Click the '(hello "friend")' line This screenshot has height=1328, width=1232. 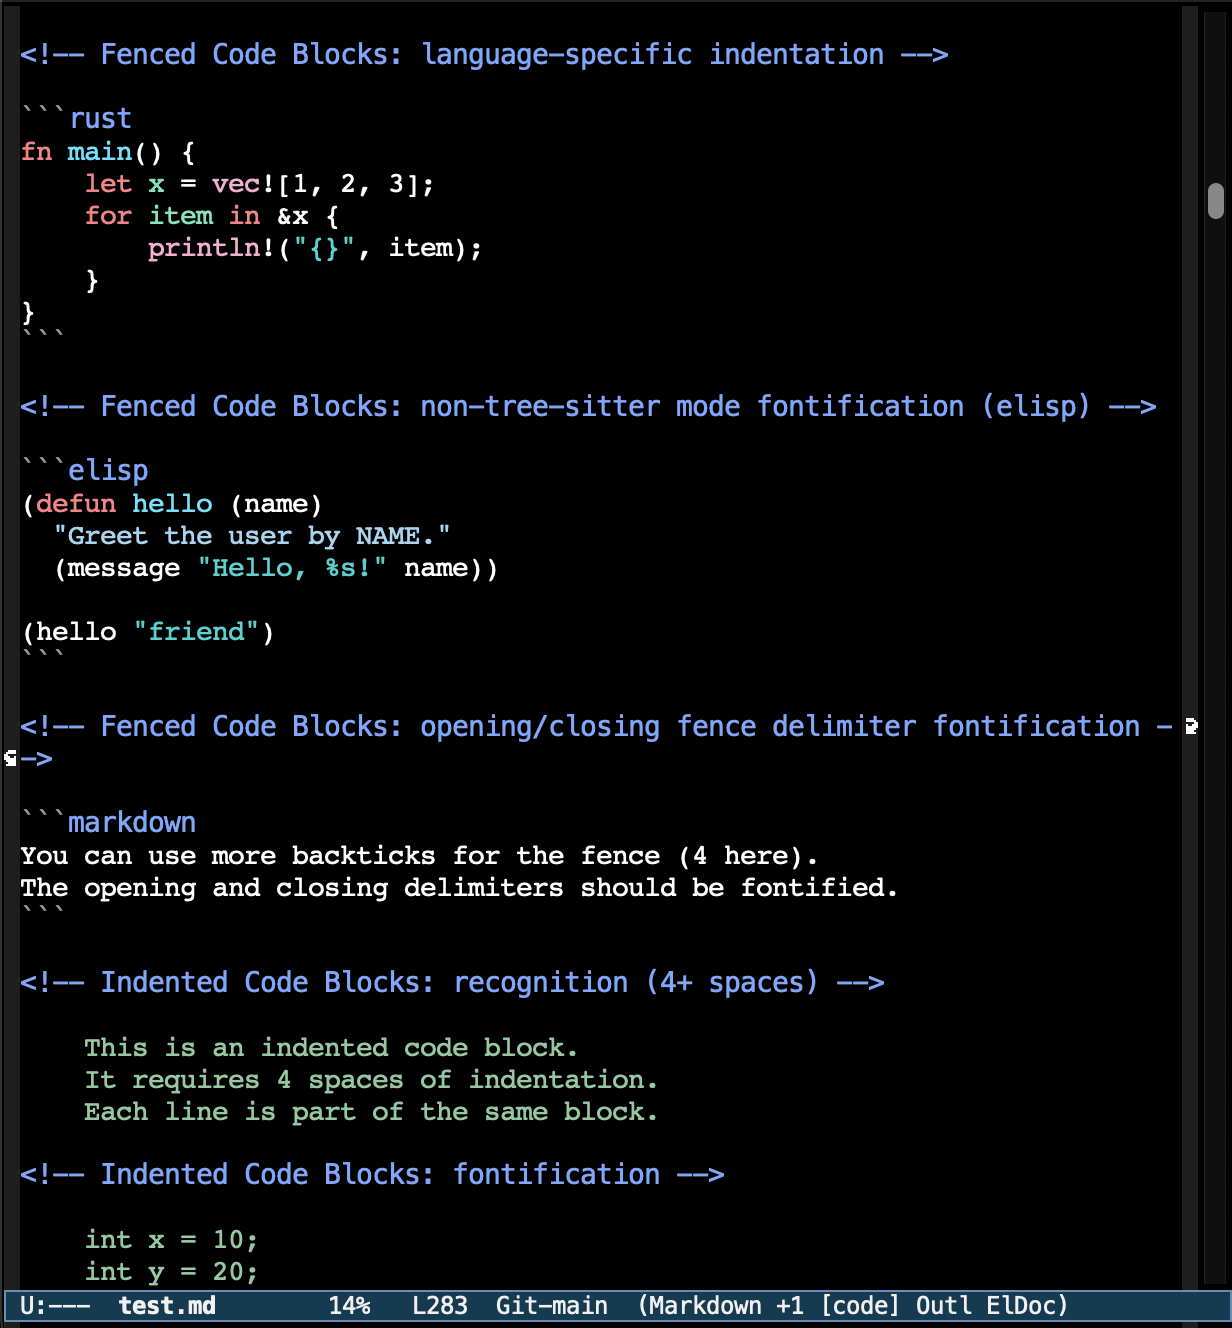click(148, 632)
